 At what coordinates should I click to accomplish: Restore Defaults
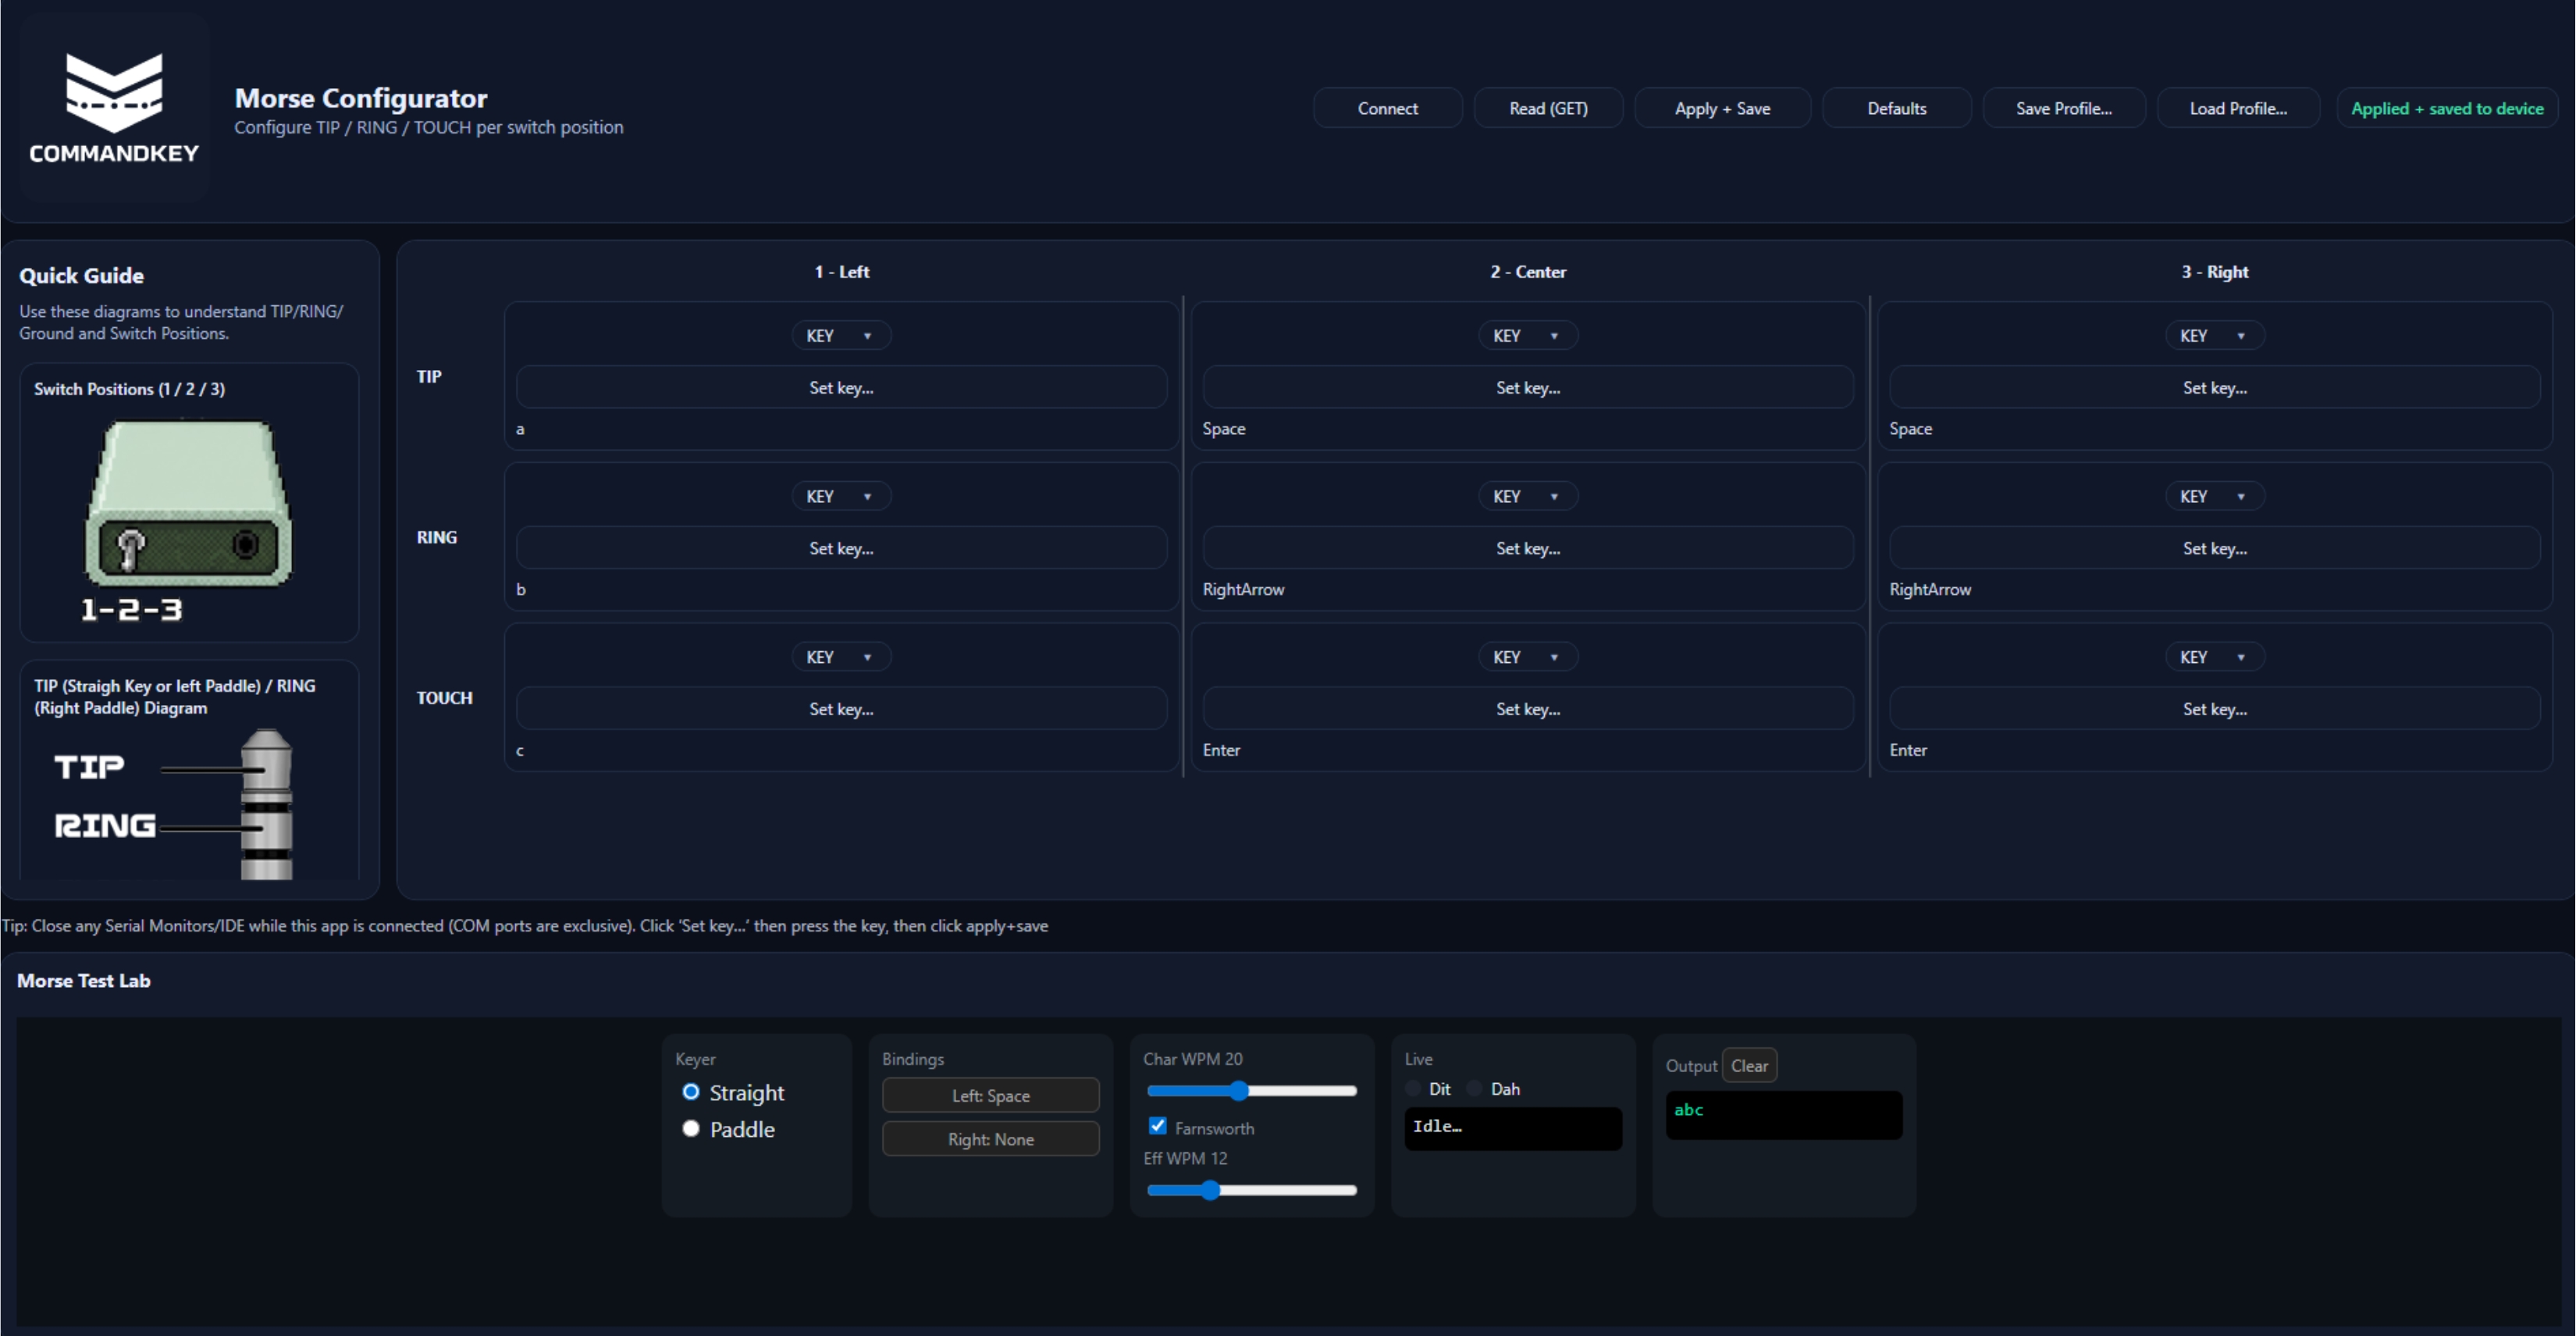1896,107
